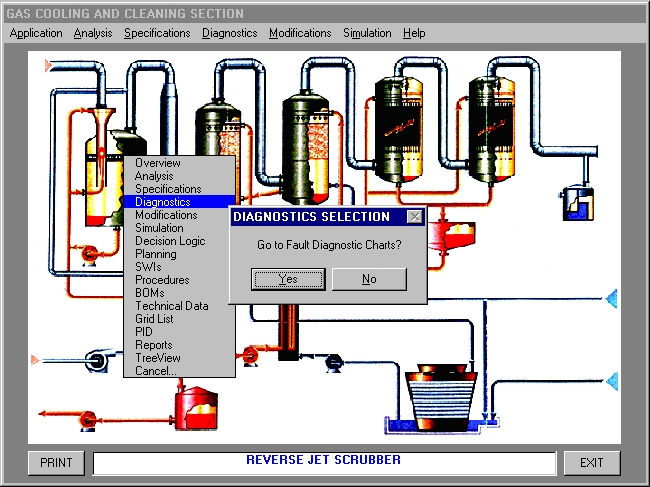650x487 pixels.
Task: Click the PRINT button
Action: tap(56, 463)
